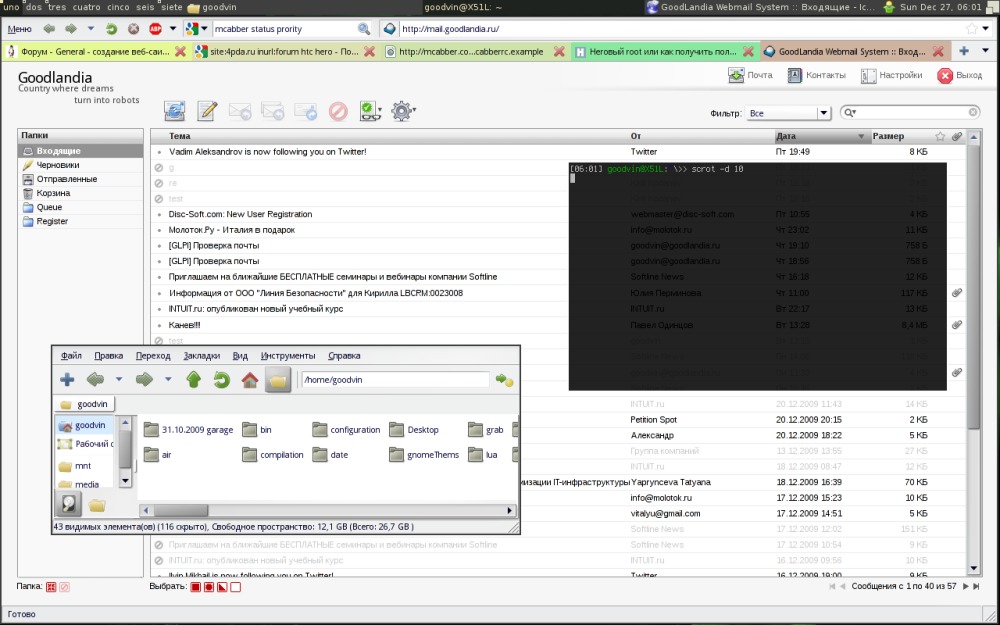Viewport: 1000px width, 625px height.
Task: Click the browser Forward arrow
Action: 71,29
